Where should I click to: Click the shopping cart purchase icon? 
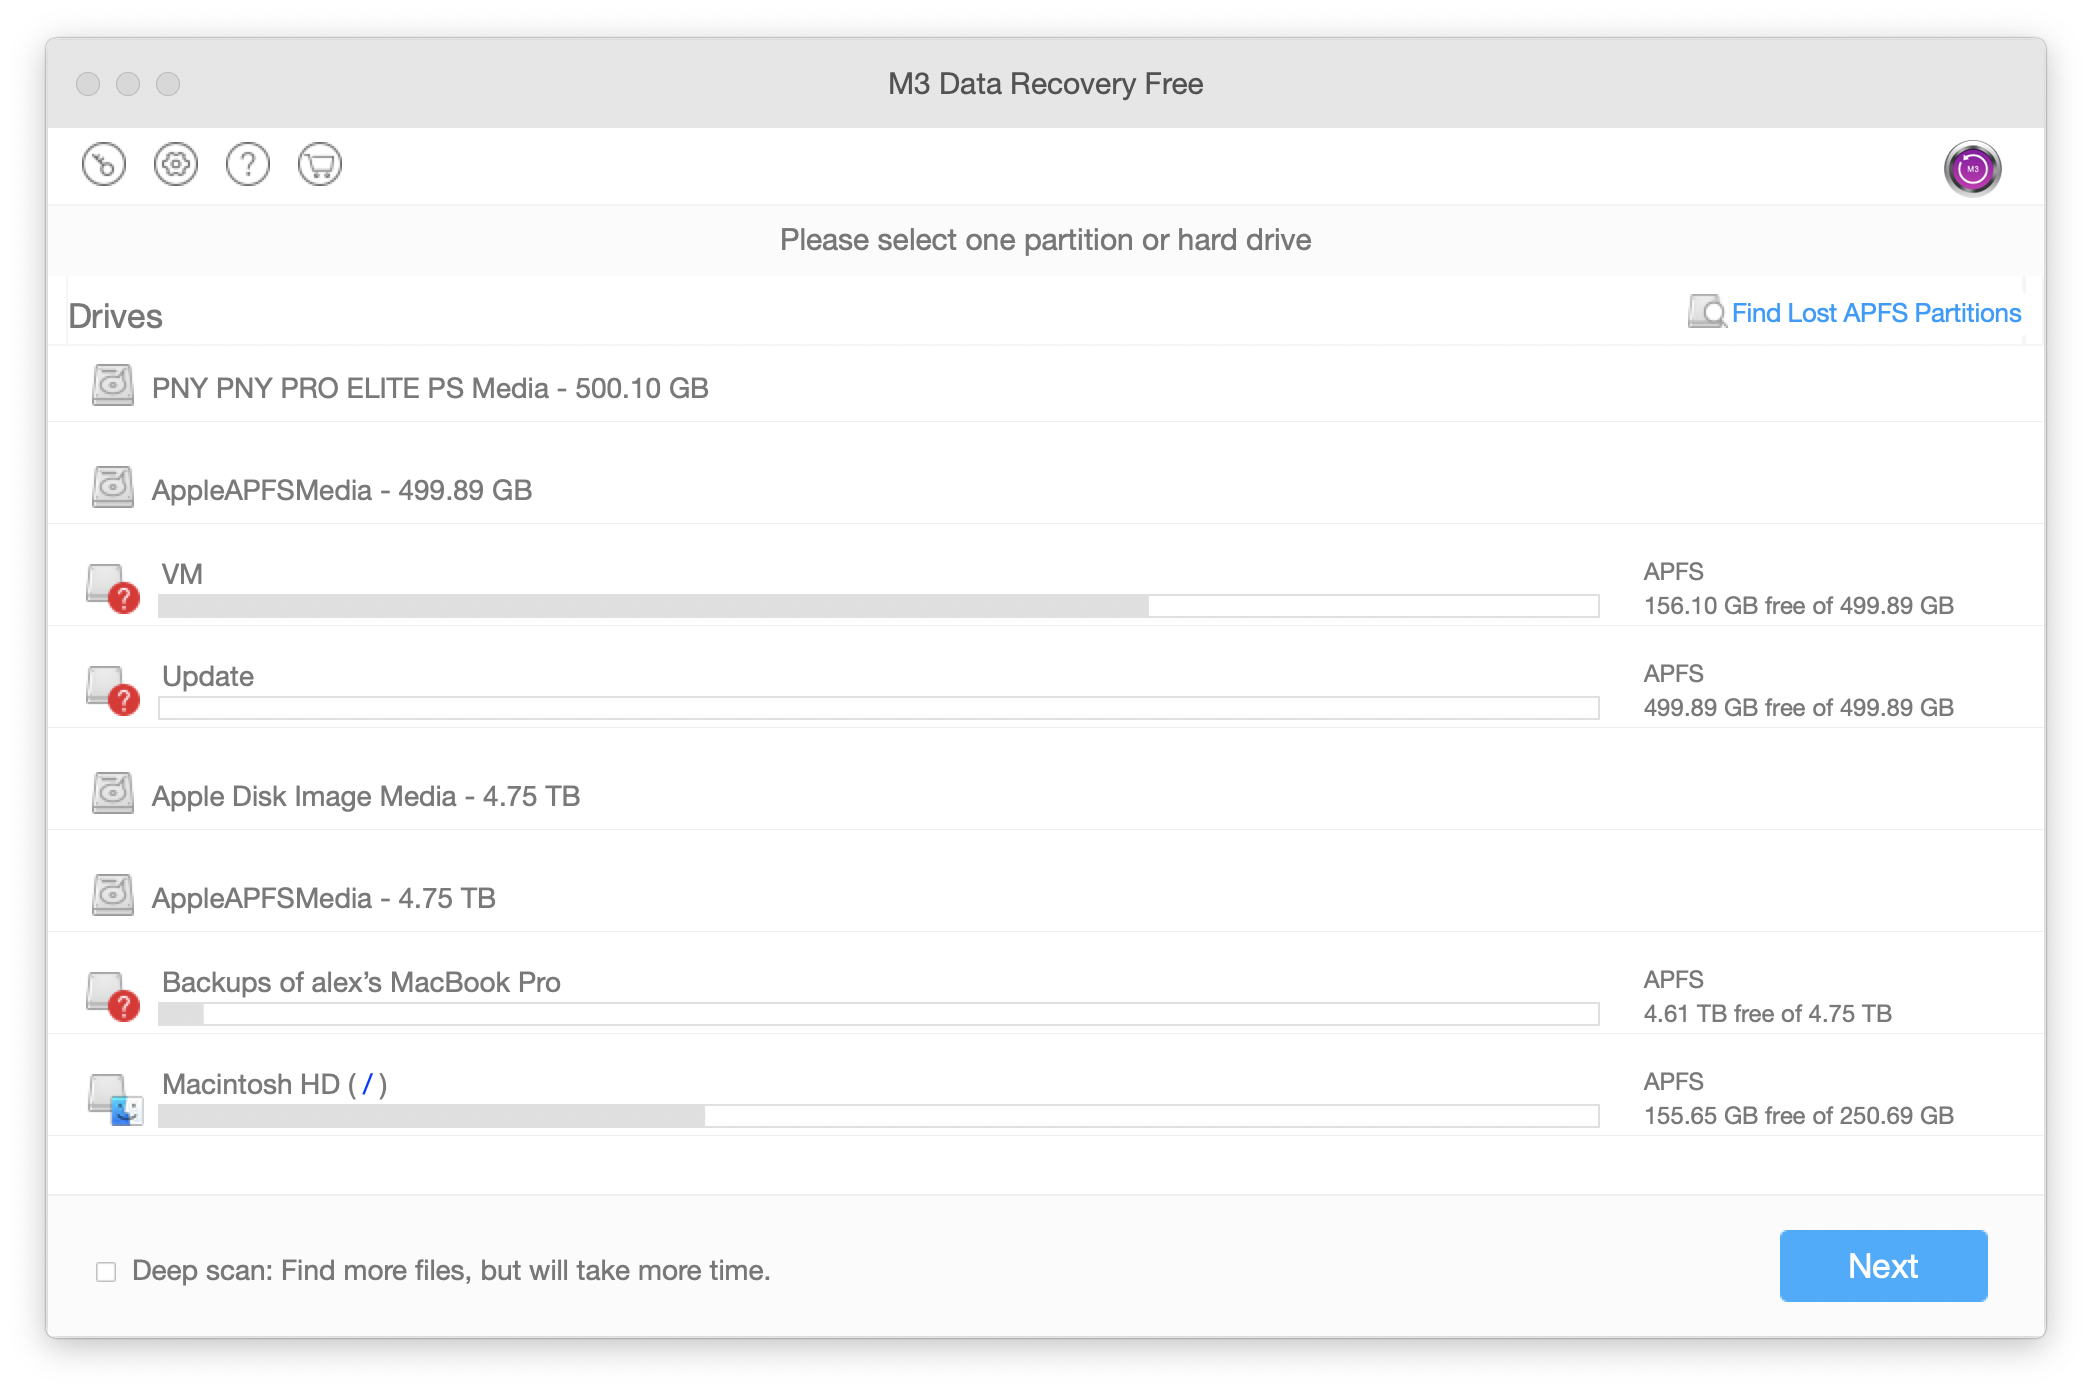(320, 165)
